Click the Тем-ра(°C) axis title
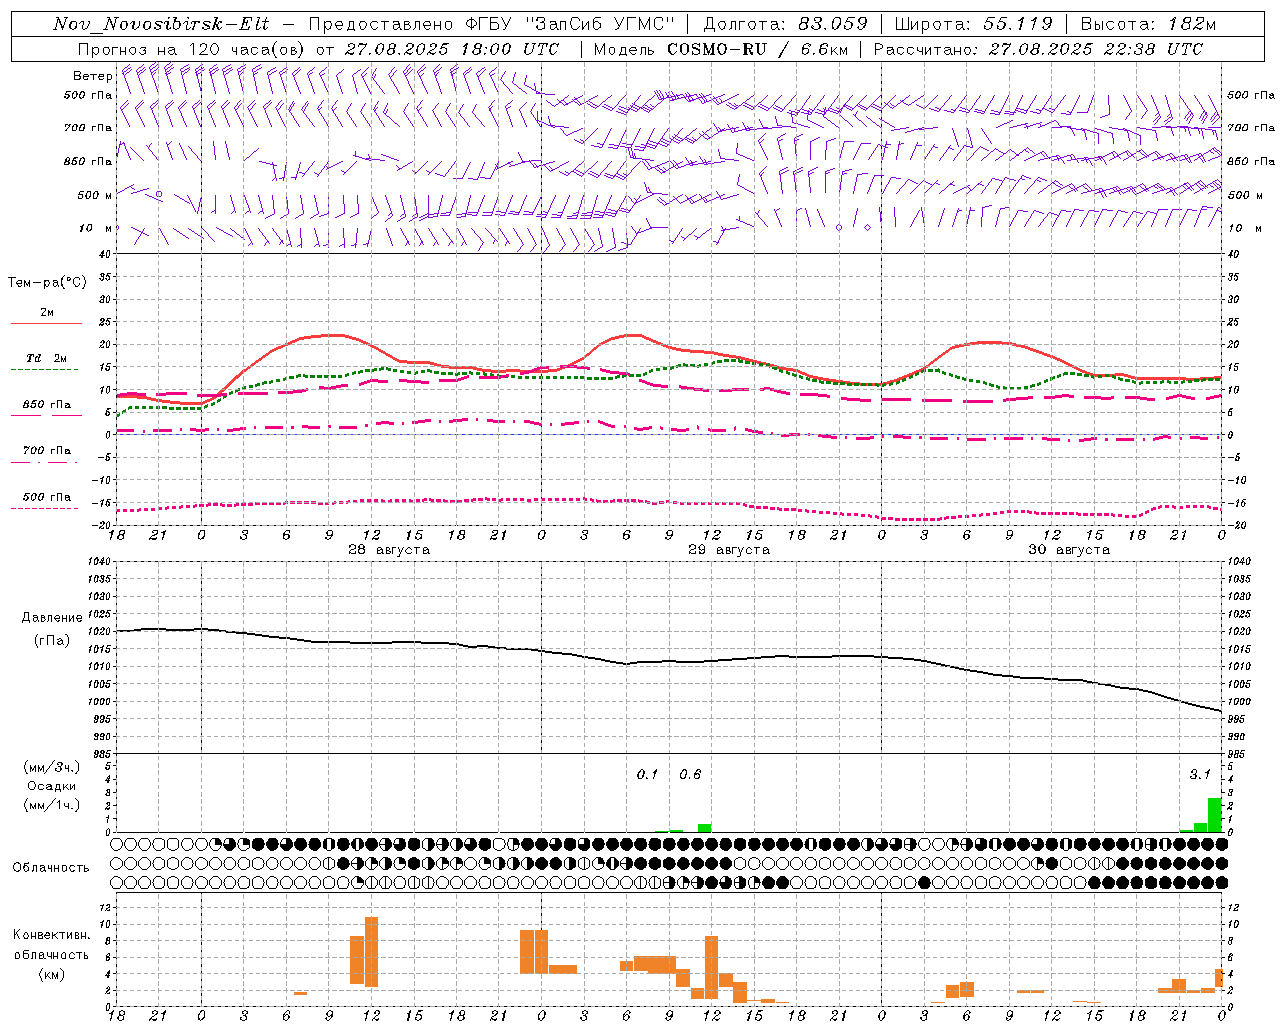The image size is (1280, 1024). [x=47, y=282]
